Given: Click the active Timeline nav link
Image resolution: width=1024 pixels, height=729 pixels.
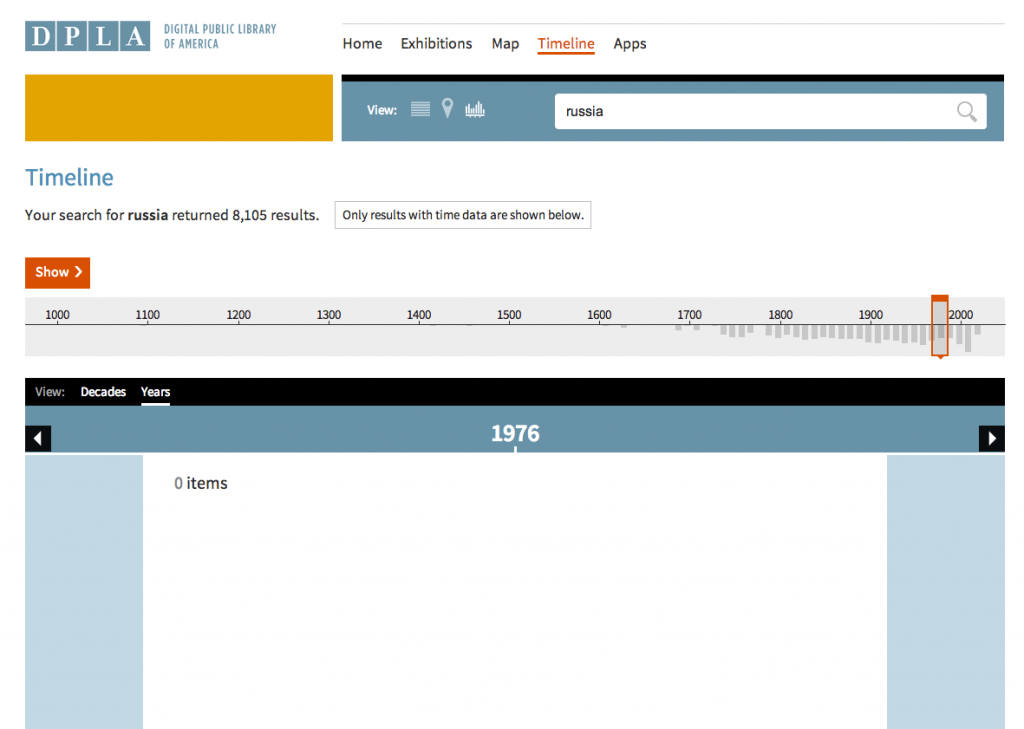Looking at the screenshot, I should [565, 44].
